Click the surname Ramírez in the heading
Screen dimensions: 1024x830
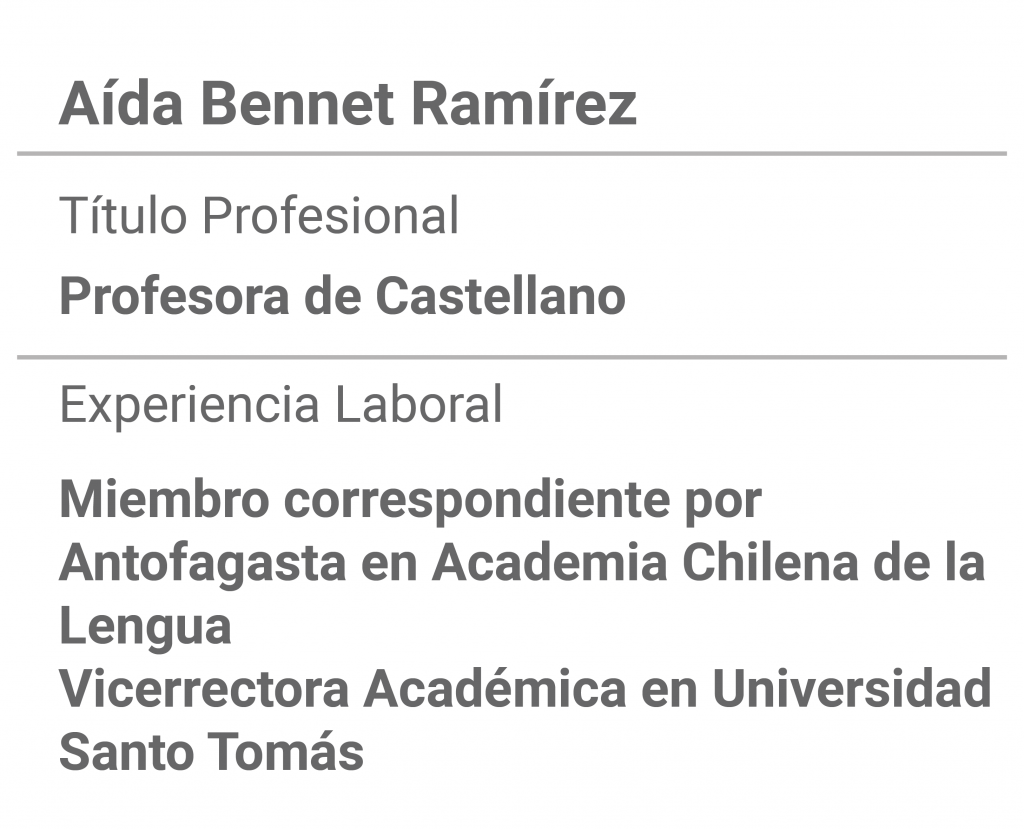(x=524, y=103)
